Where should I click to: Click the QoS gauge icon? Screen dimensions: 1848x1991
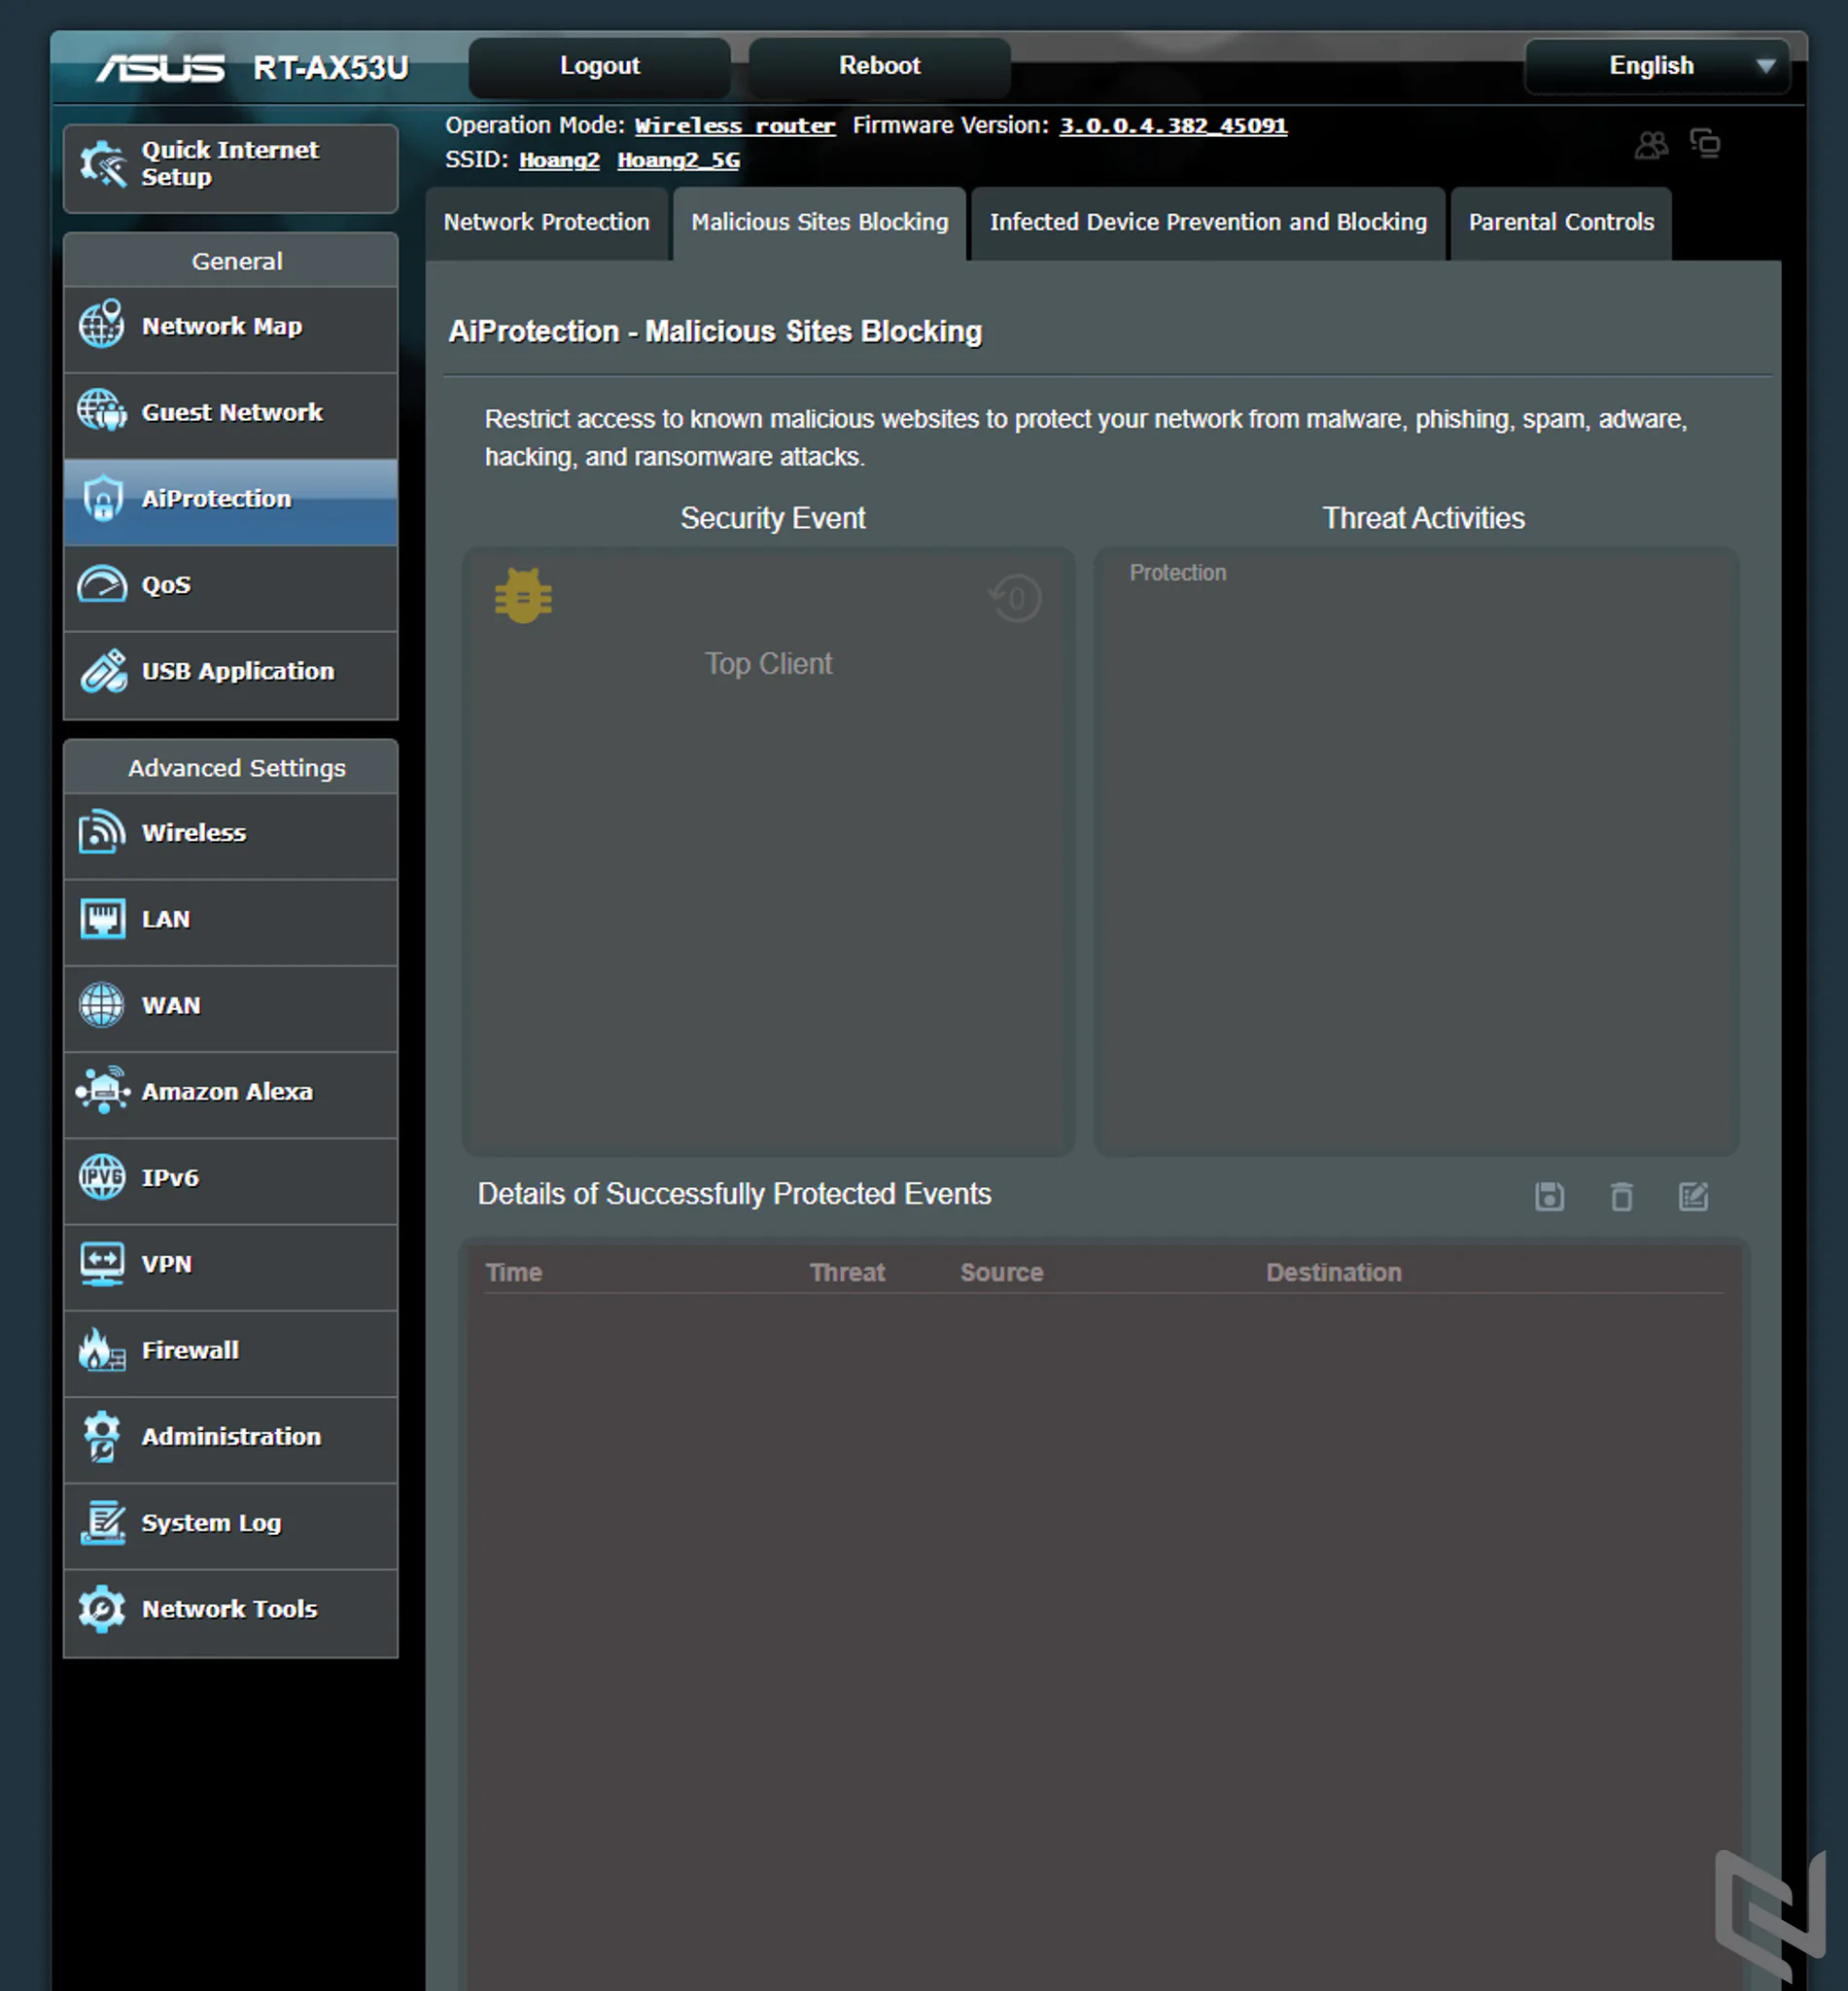[x=102, y=585]
